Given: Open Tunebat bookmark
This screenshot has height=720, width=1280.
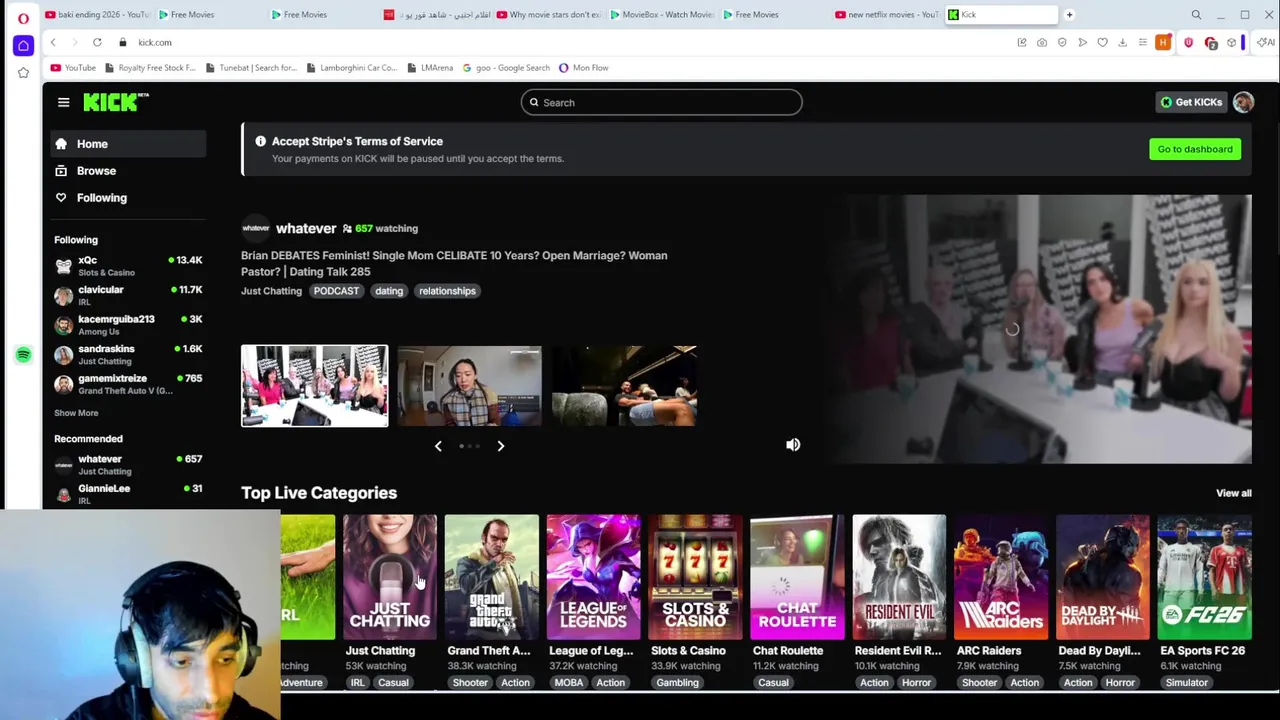Looking at the screenshot, I should (251, 68).
